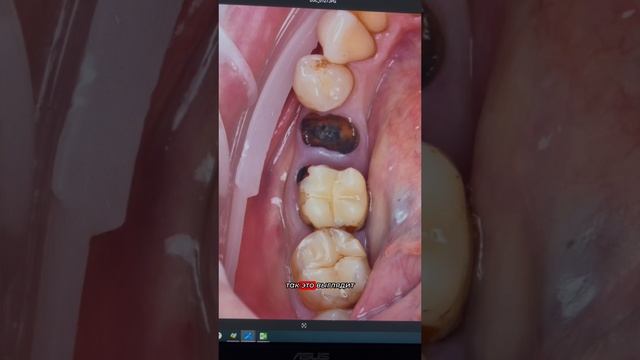
Task: Click the four-dot icon below the photo
Action: (304, 325)
